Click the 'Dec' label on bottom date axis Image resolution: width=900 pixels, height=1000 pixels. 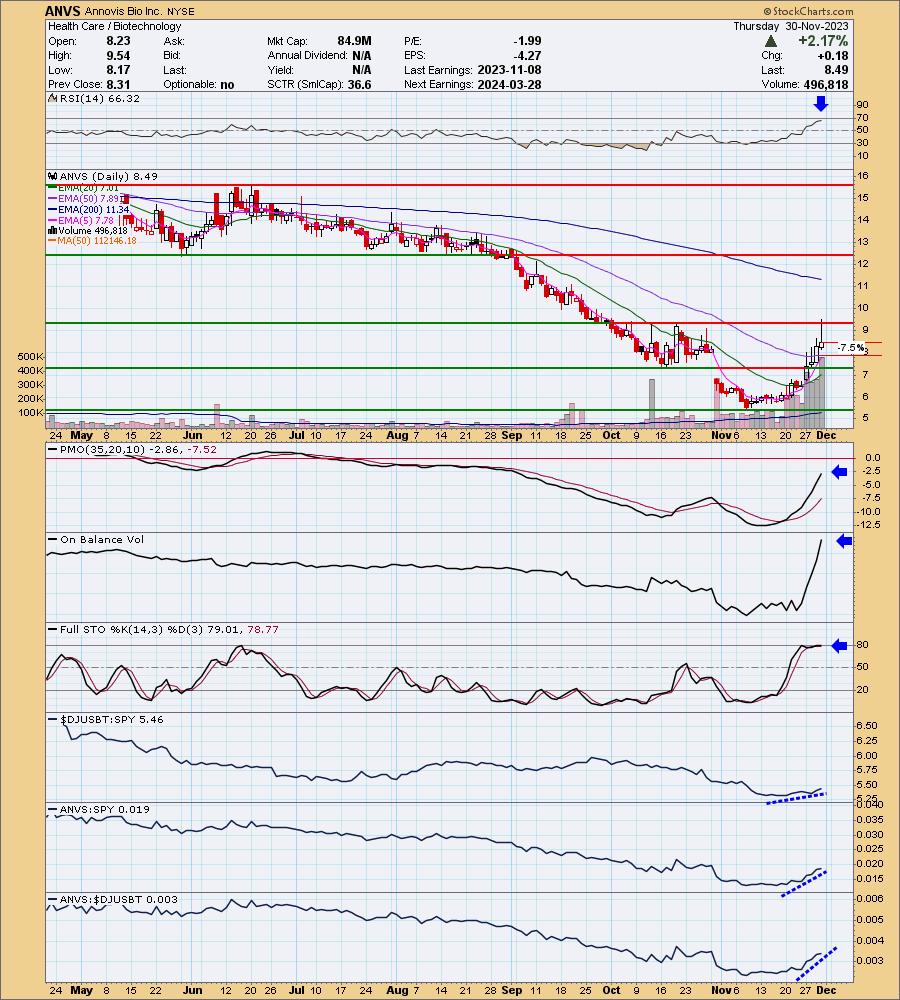tap(826, 990)
